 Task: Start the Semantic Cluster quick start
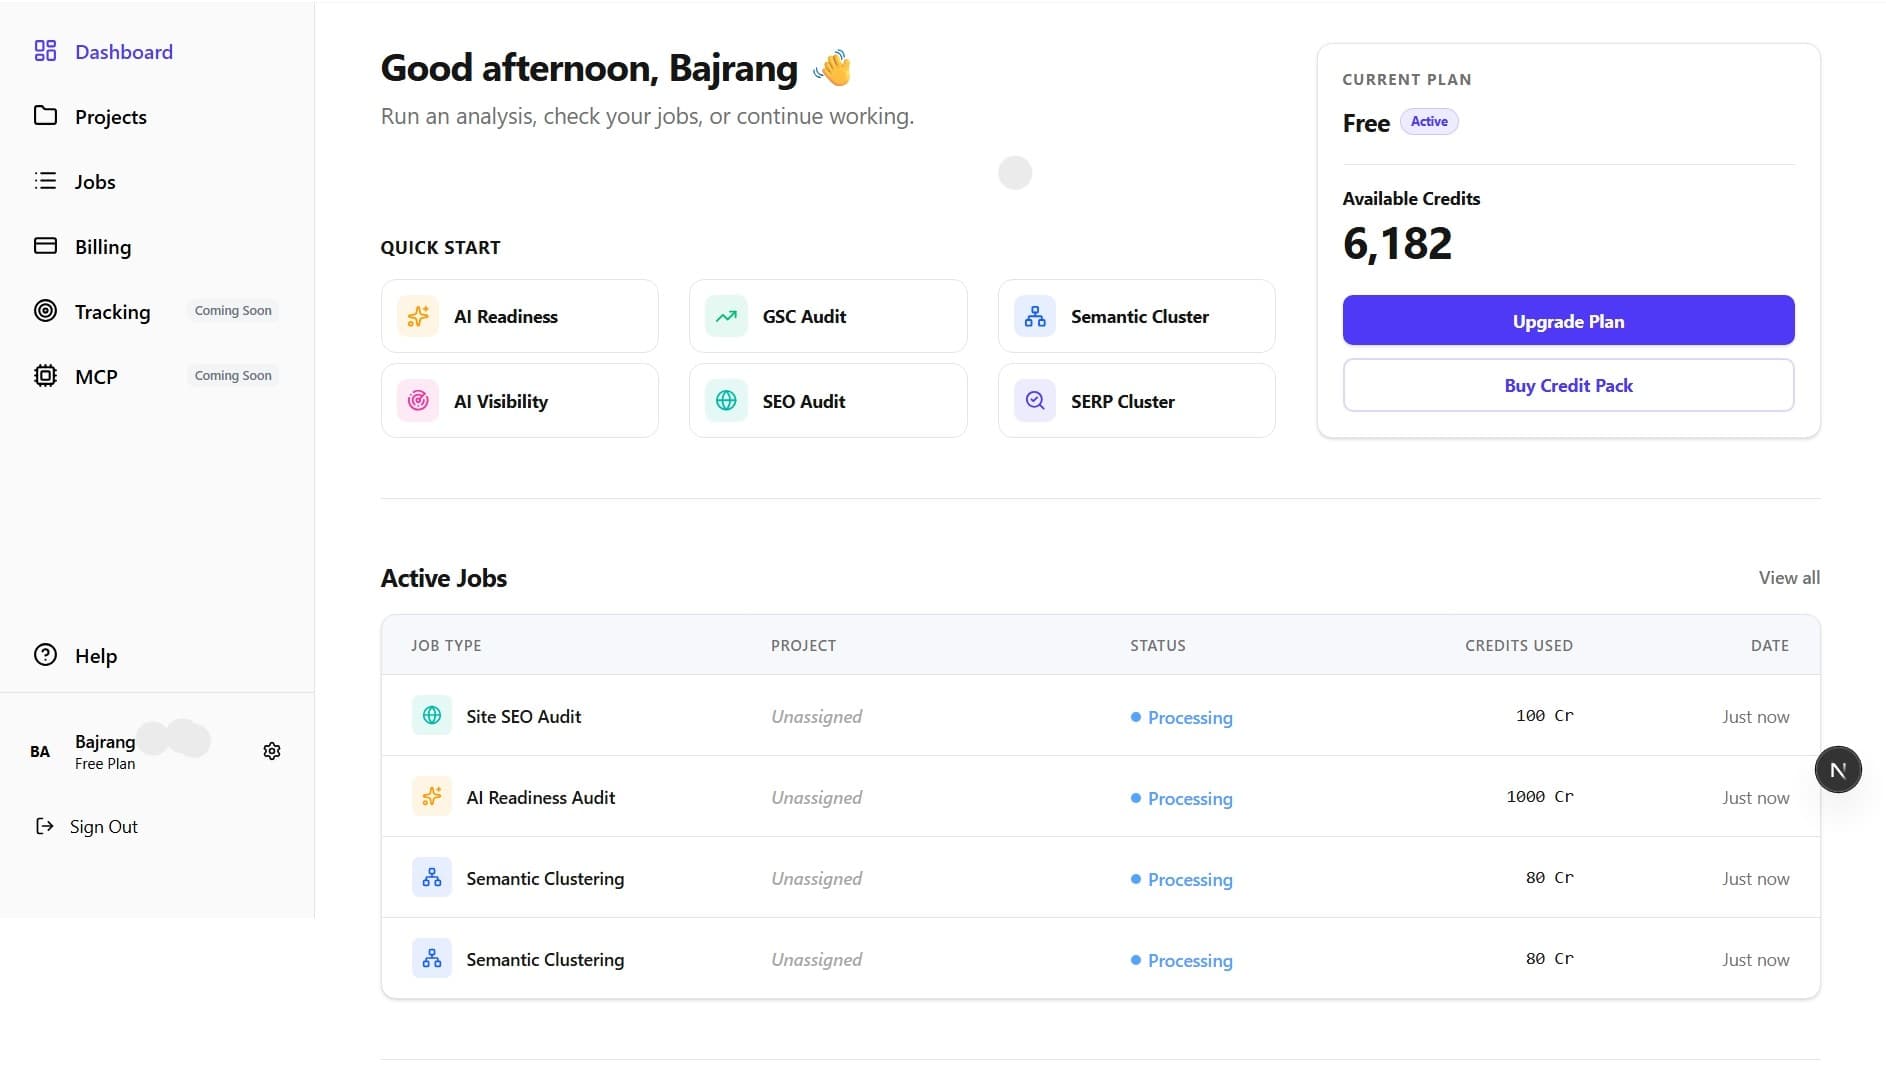pyautogui.click(x=1137, y=316)
